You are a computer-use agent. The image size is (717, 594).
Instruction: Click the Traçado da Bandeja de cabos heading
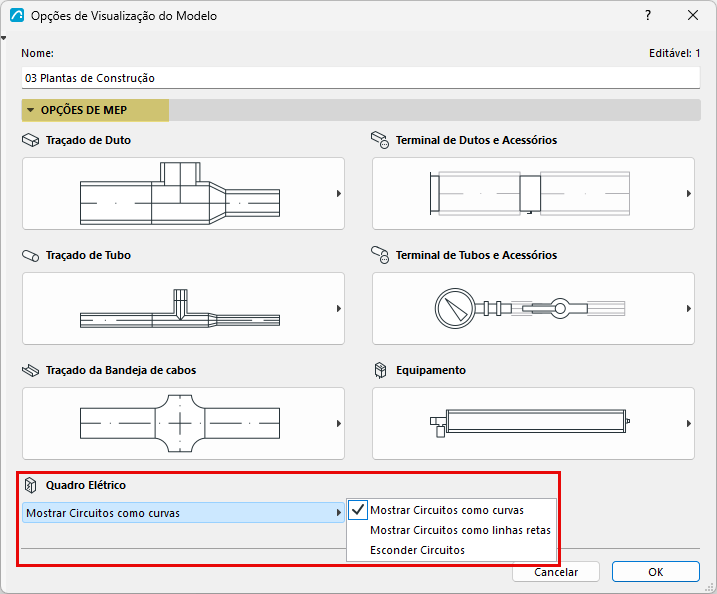click(x=121, y=370)
